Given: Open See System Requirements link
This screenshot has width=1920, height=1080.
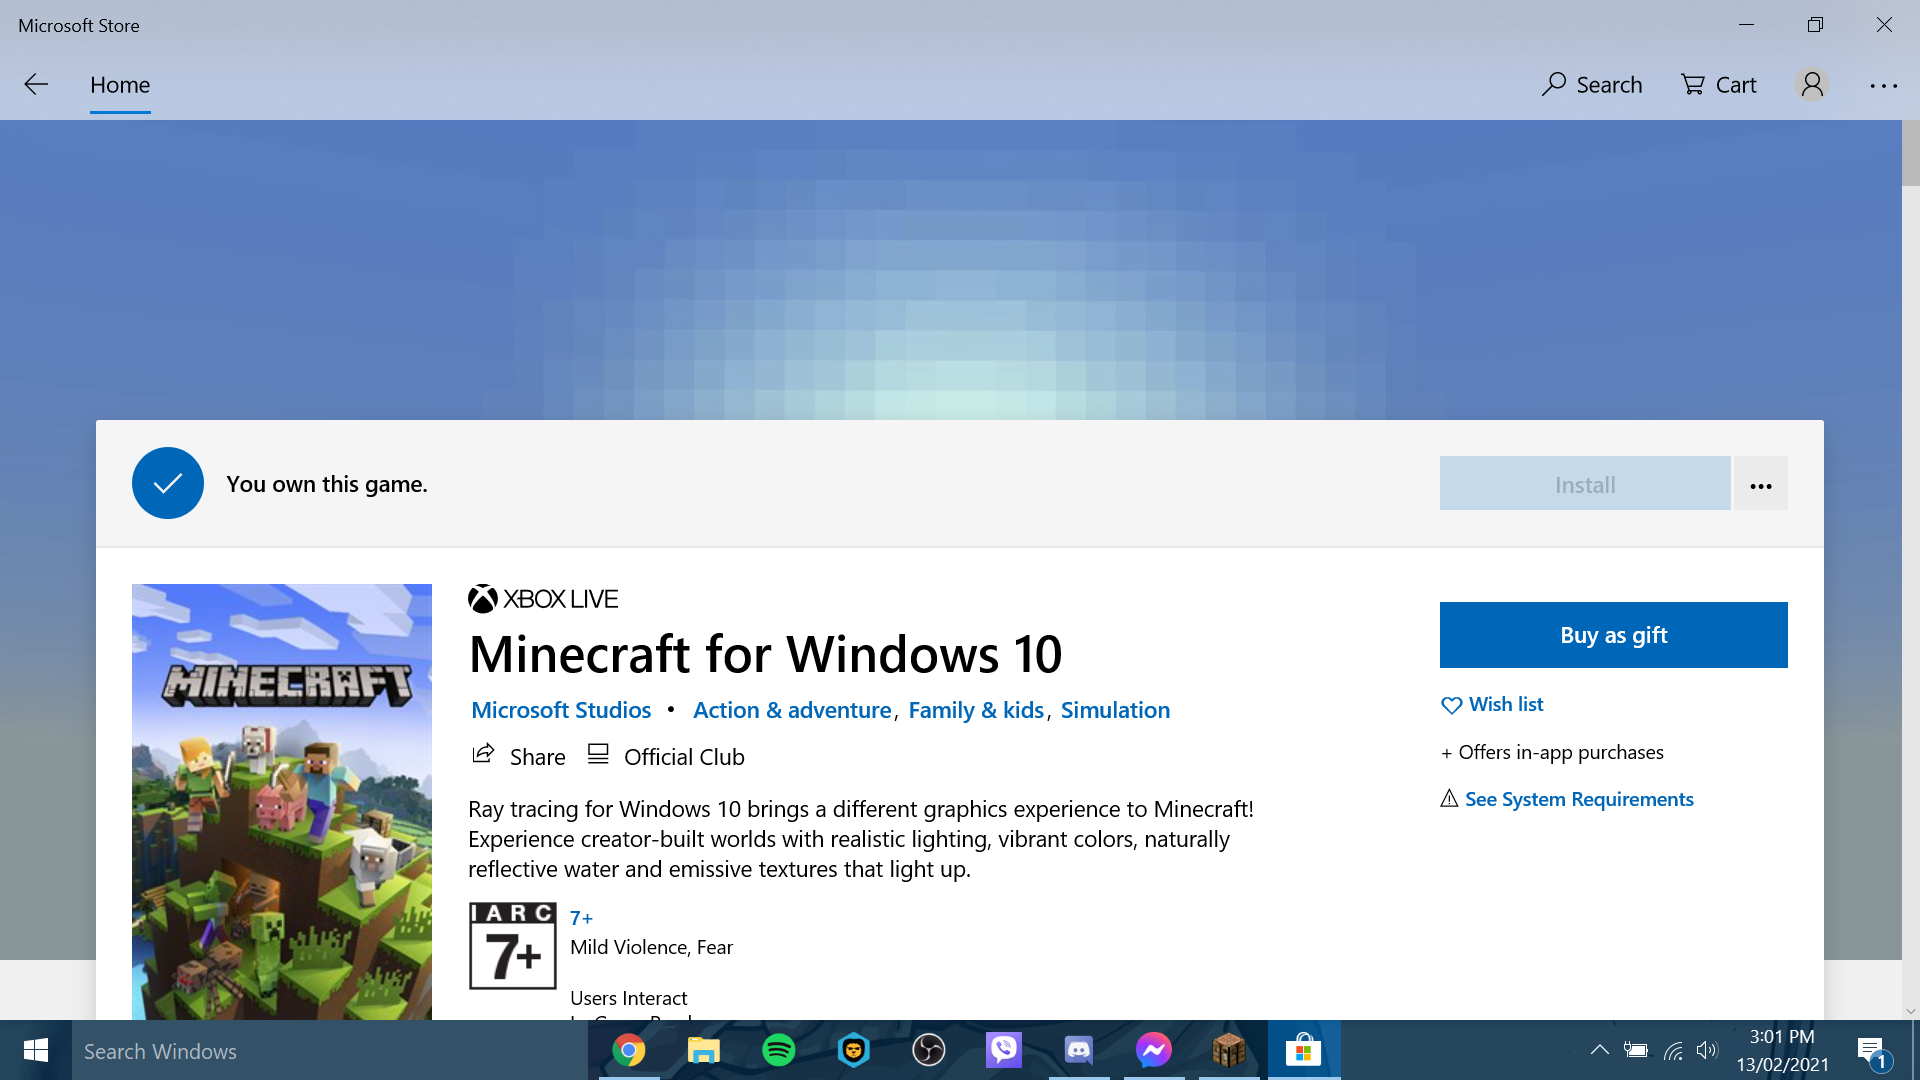Looking at the screenshot, I should (1579, 799).
